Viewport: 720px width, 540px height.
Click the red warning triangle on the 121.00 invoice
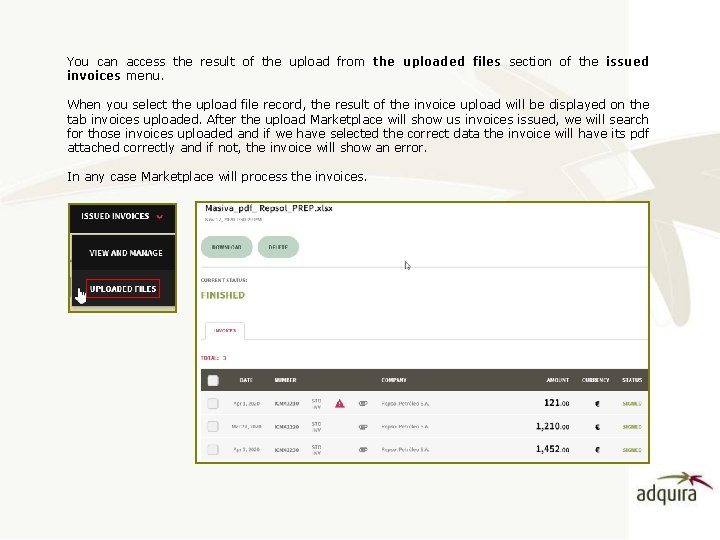[x=339, y=404]
